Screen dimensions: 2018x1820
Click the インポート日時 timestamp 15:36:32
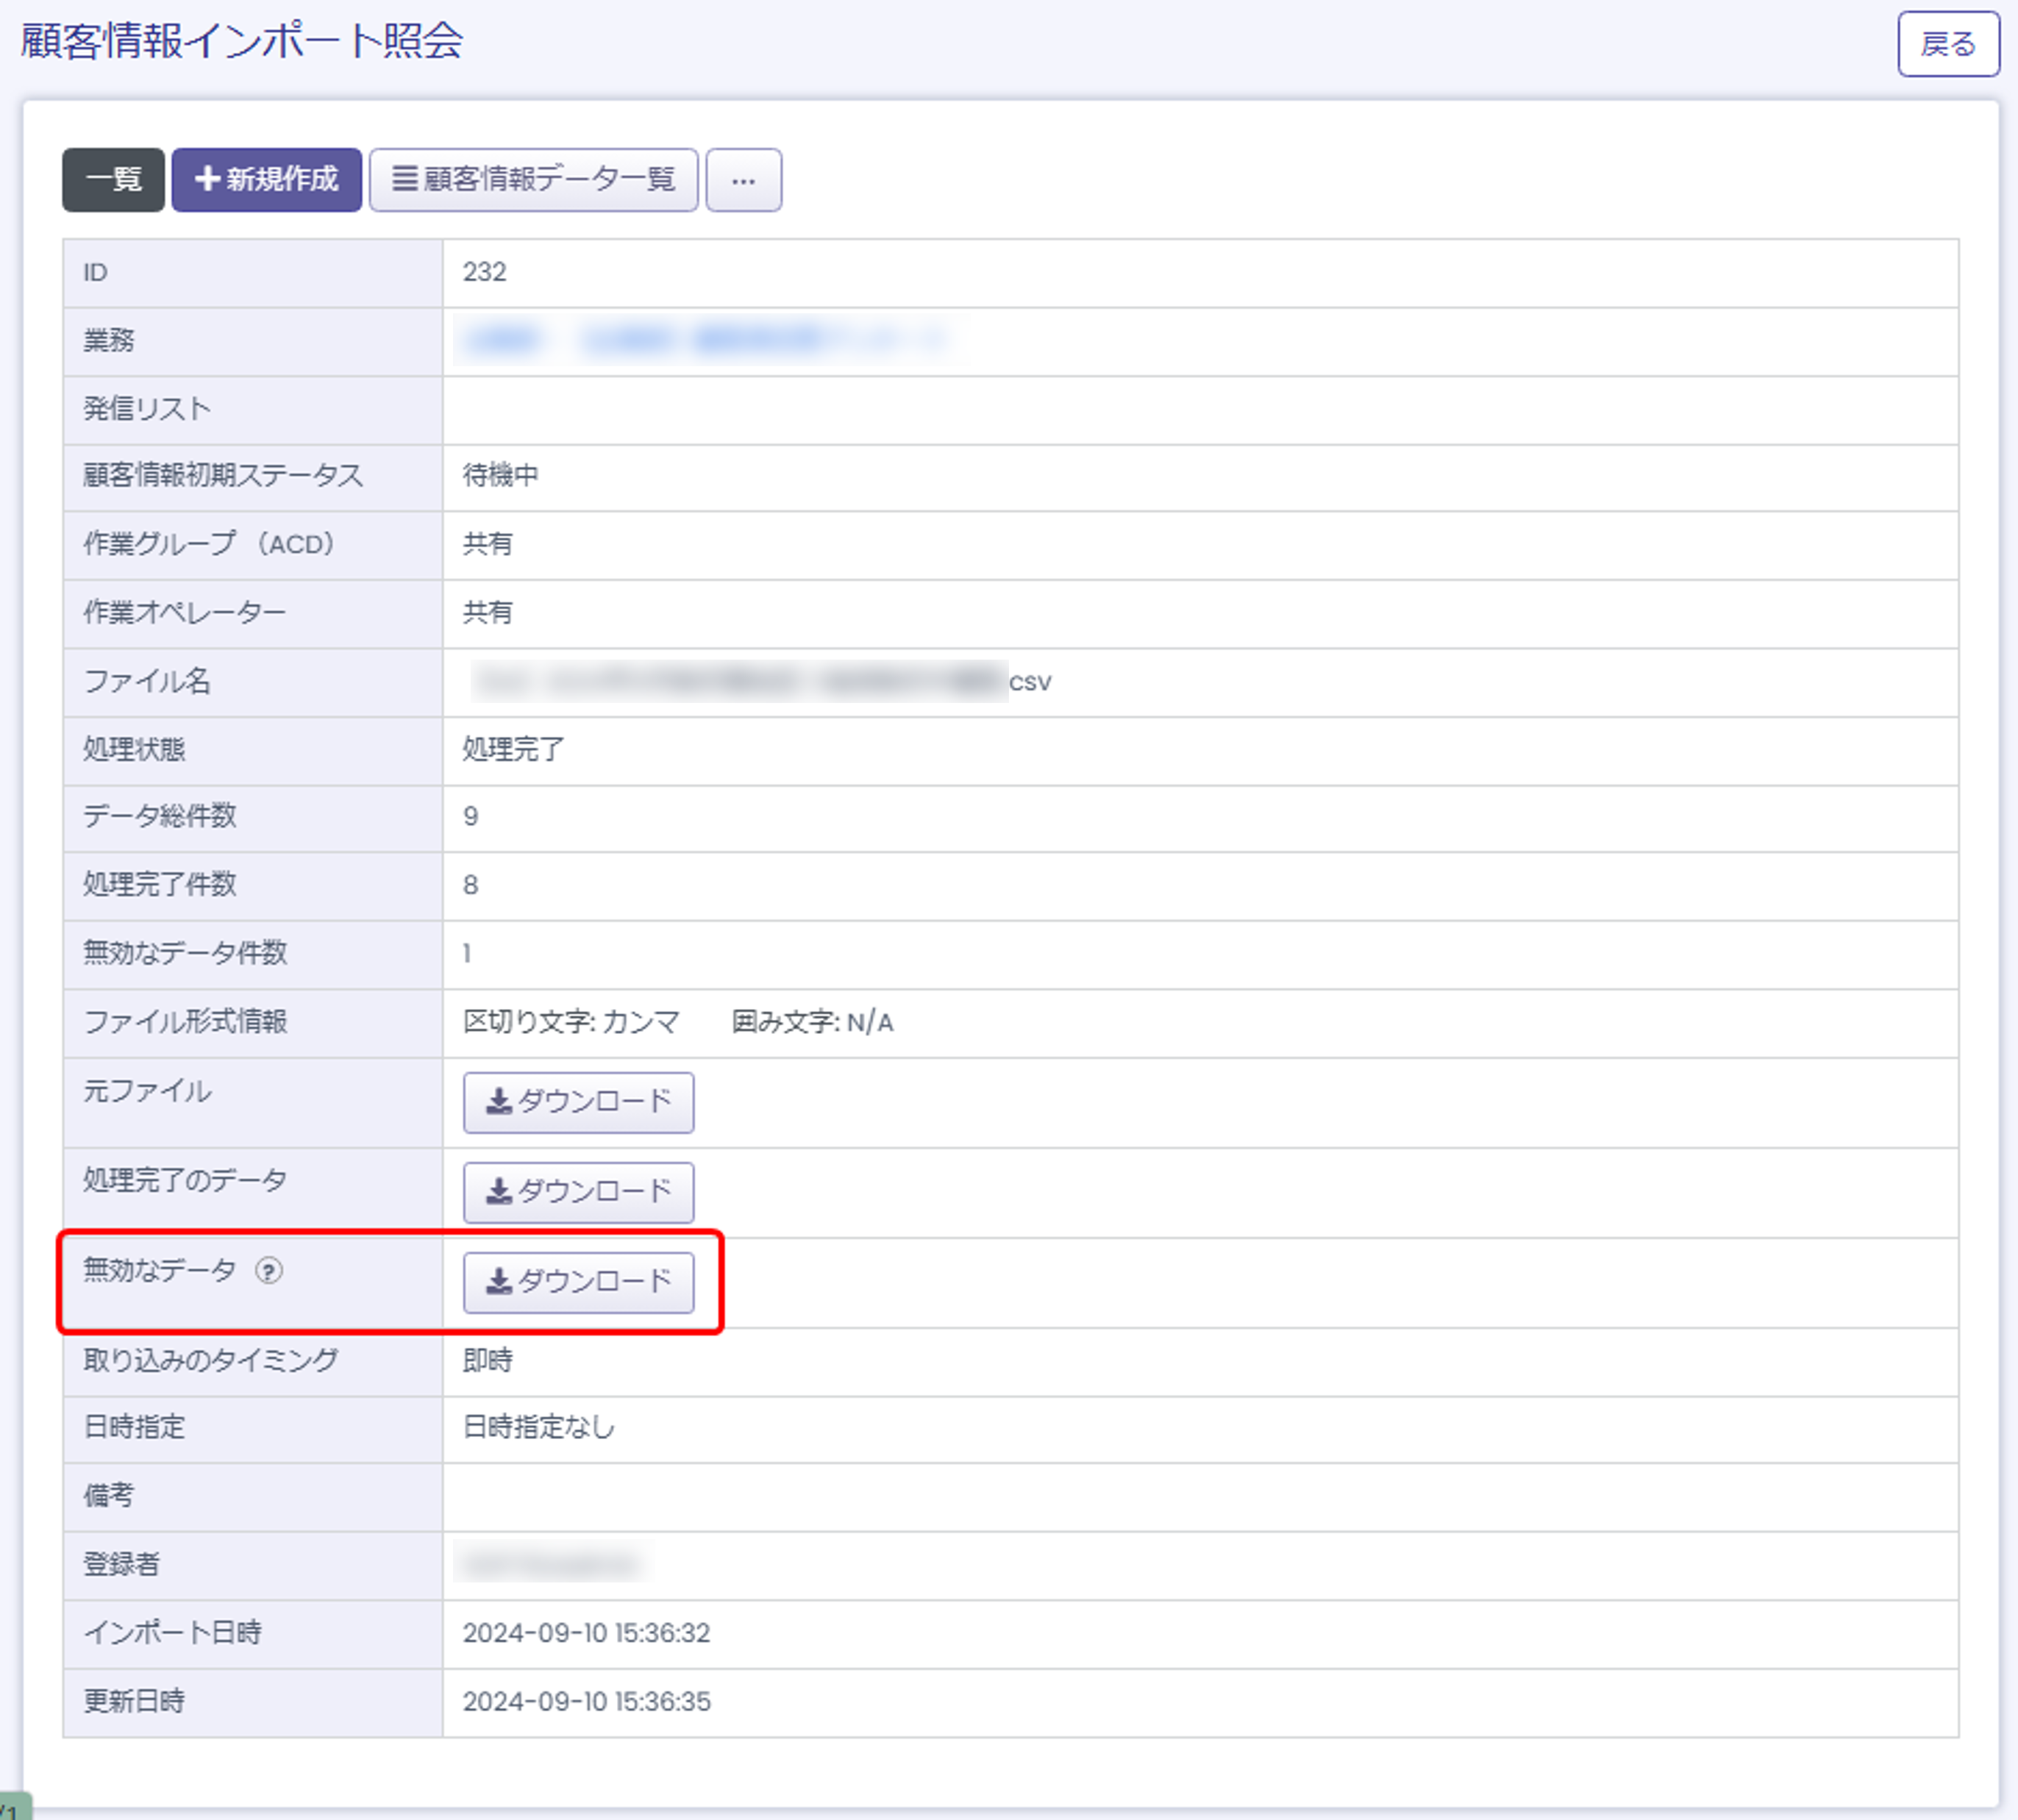[x=586, y=1633]
